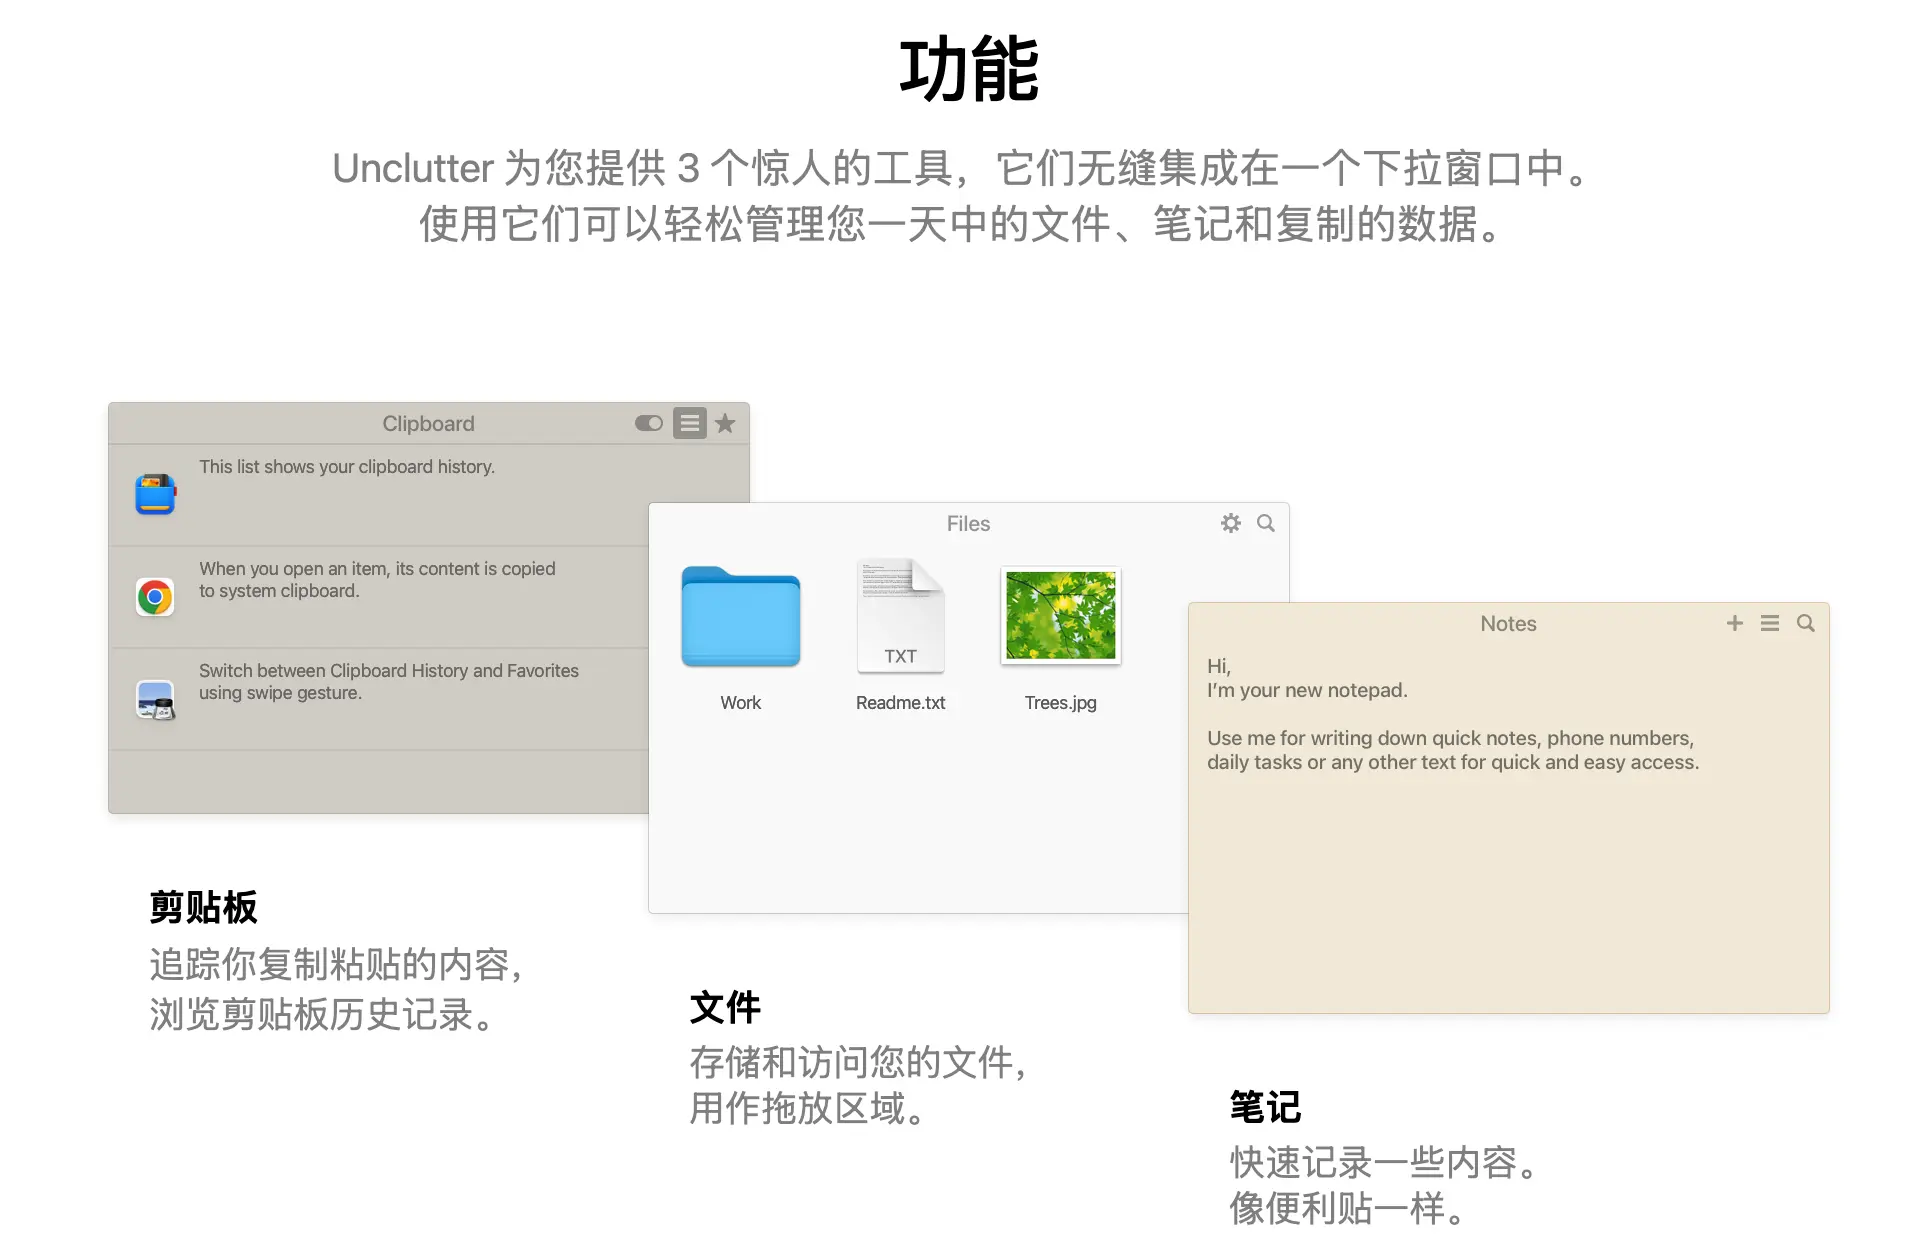Add a new note with plus icon
Image resolution: width=1924 pixels, height=1260 pixels.
coord(1734,623)
